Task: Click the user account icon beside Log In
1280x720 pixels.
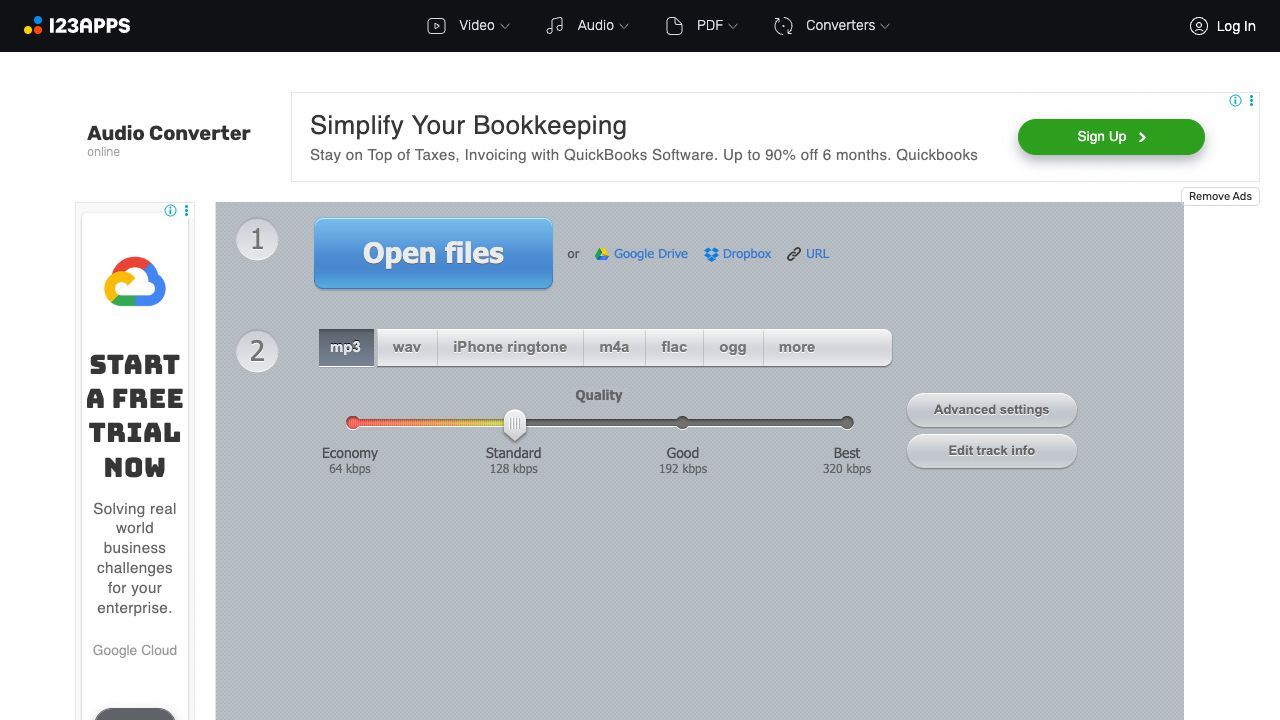Action: pos(1198,26)
